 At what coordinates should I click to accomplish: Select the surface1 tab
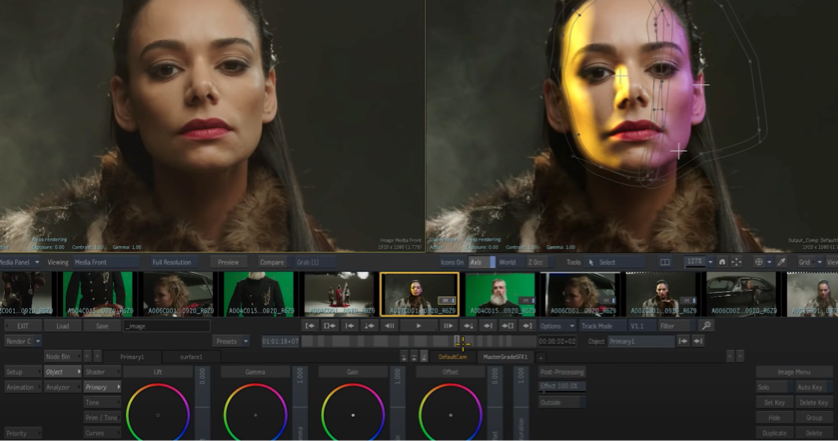pos(191,356)
